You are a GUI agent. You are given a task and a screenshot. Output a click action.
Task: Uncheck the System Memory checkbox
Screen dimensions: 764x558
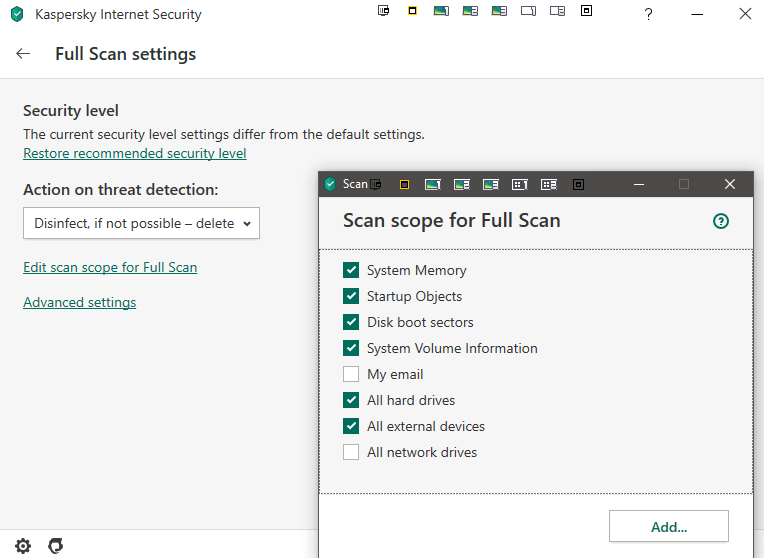351,270
